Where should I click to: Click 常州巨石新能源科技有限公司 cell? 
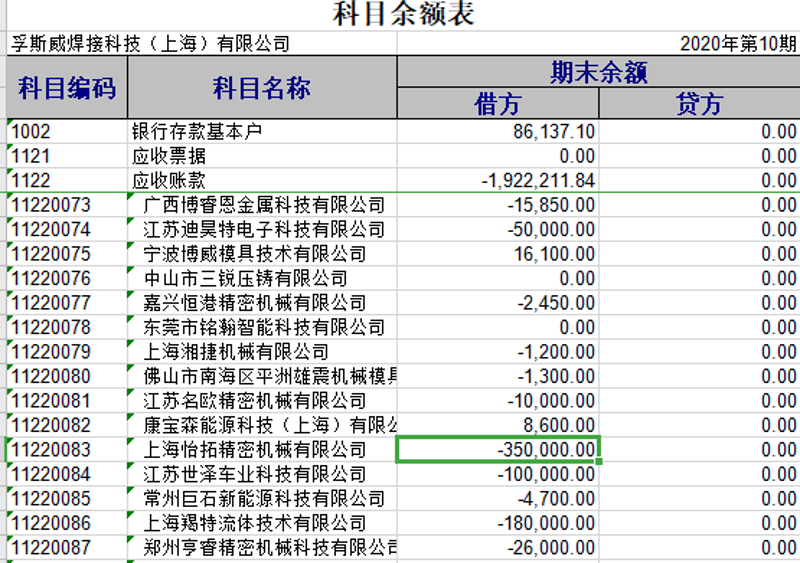coord(262,499)
